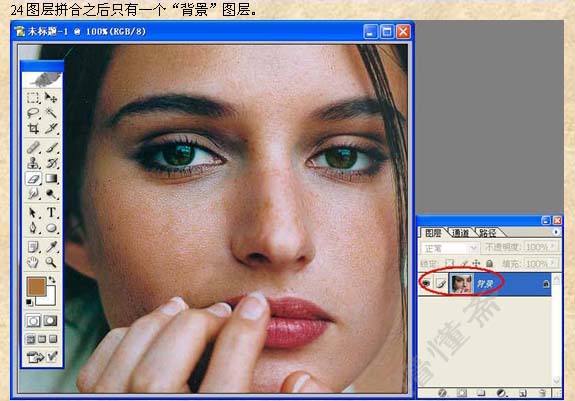Open the adjustment layer menu icon
Screen dimensions: 575x401
point(501,393)
